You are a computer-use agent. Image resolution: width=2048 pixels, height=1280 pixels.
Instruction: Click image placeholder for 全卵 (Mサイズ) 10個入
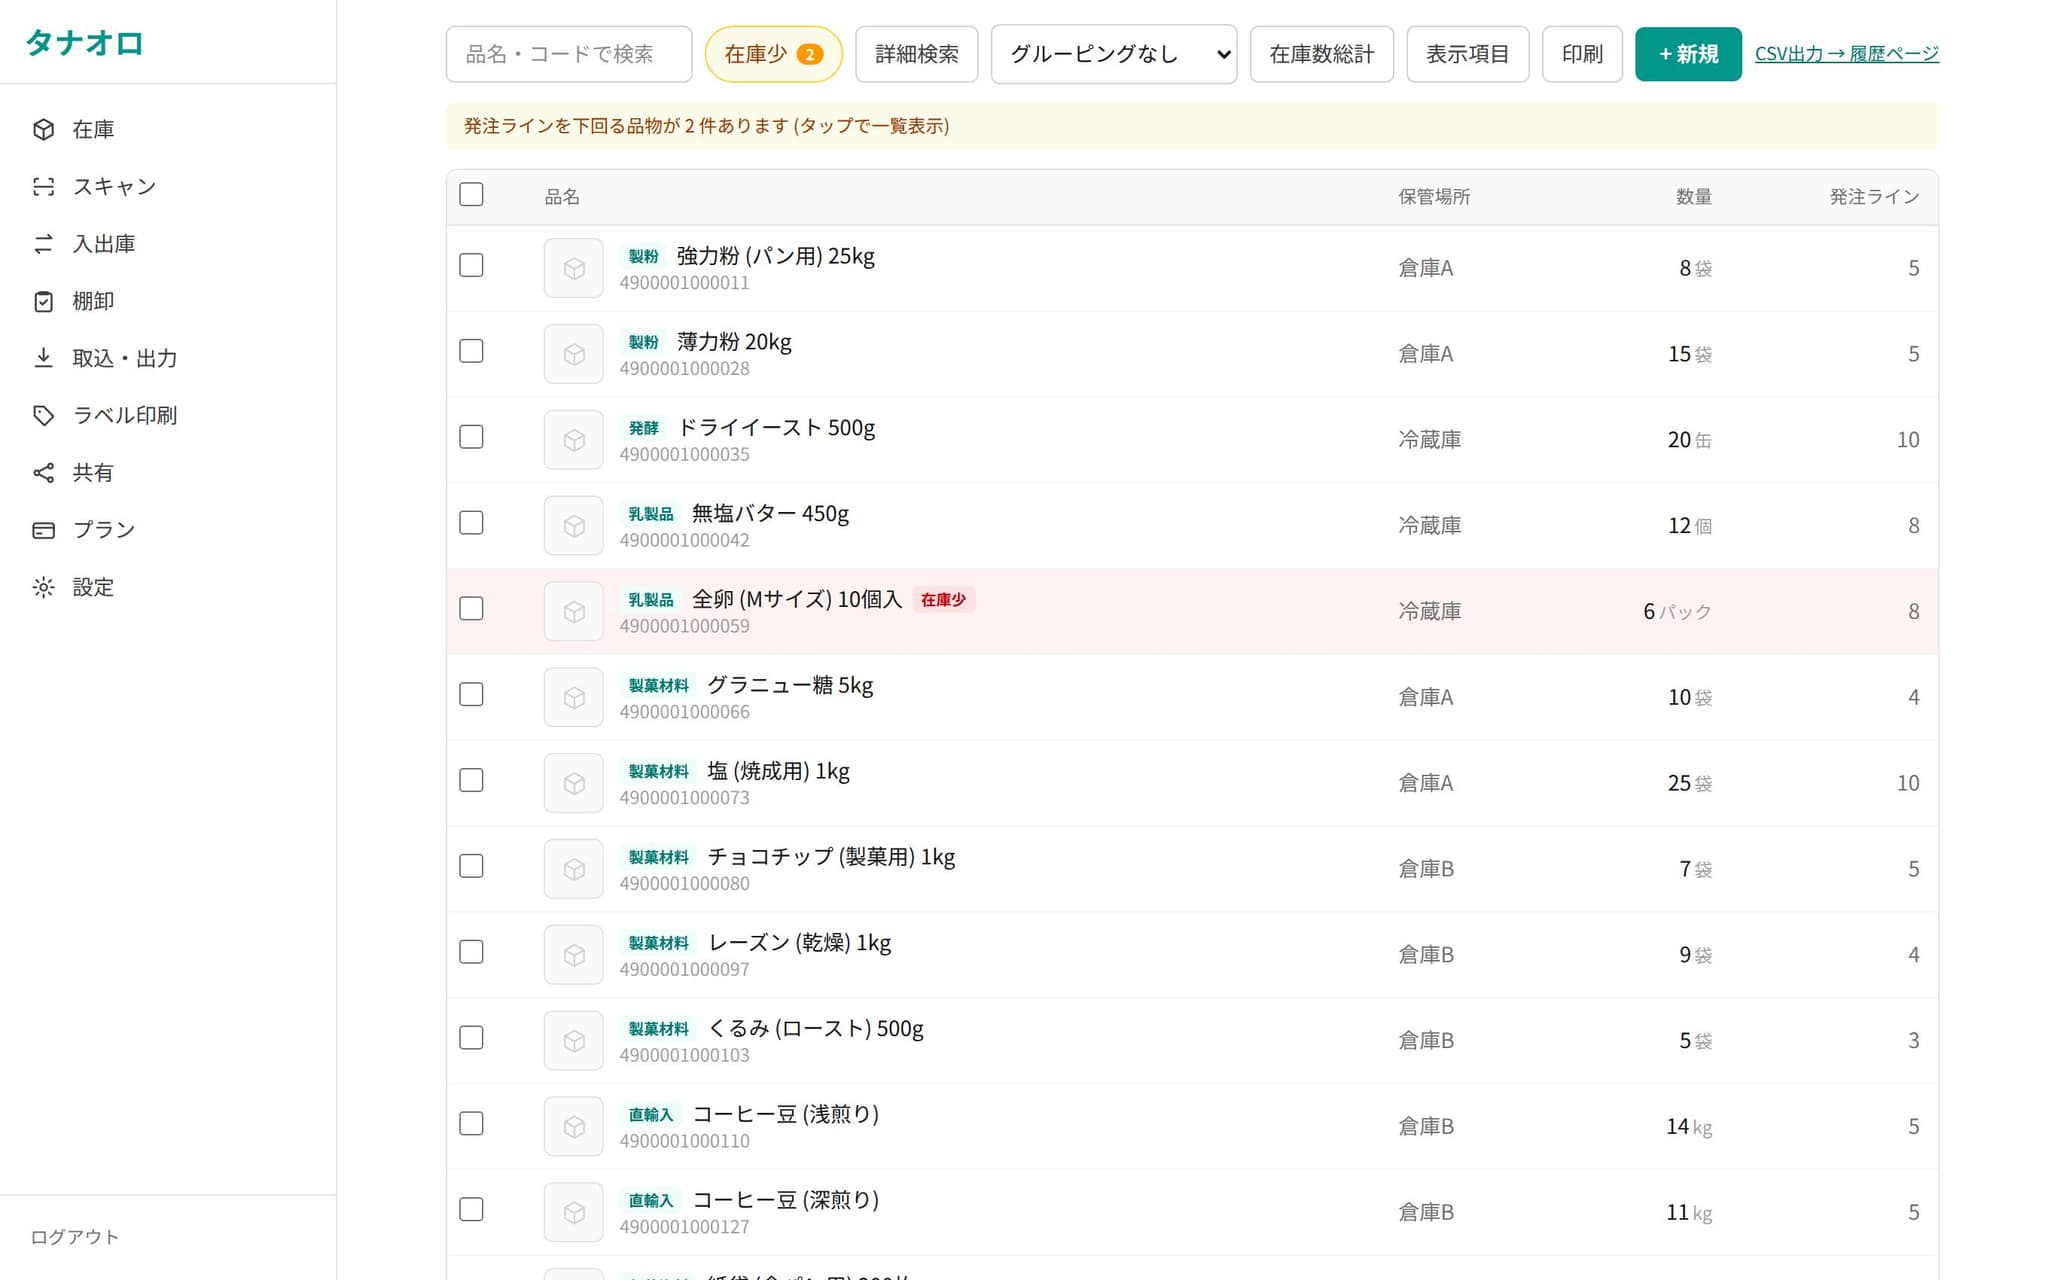(x=574, y=612)
